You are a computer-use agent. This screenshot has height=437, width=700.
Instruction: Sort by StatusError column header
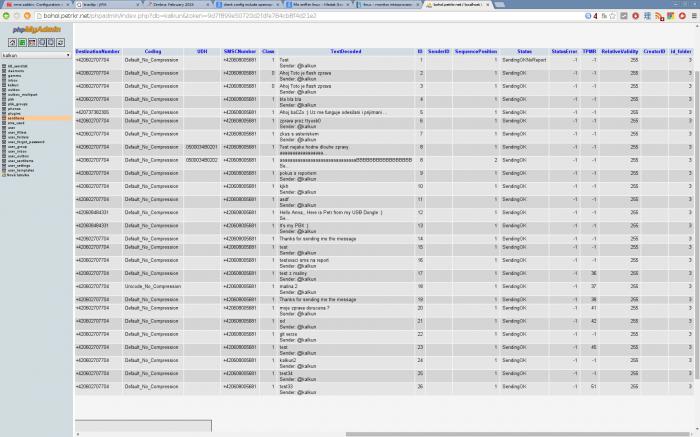(x=564, y=52)
